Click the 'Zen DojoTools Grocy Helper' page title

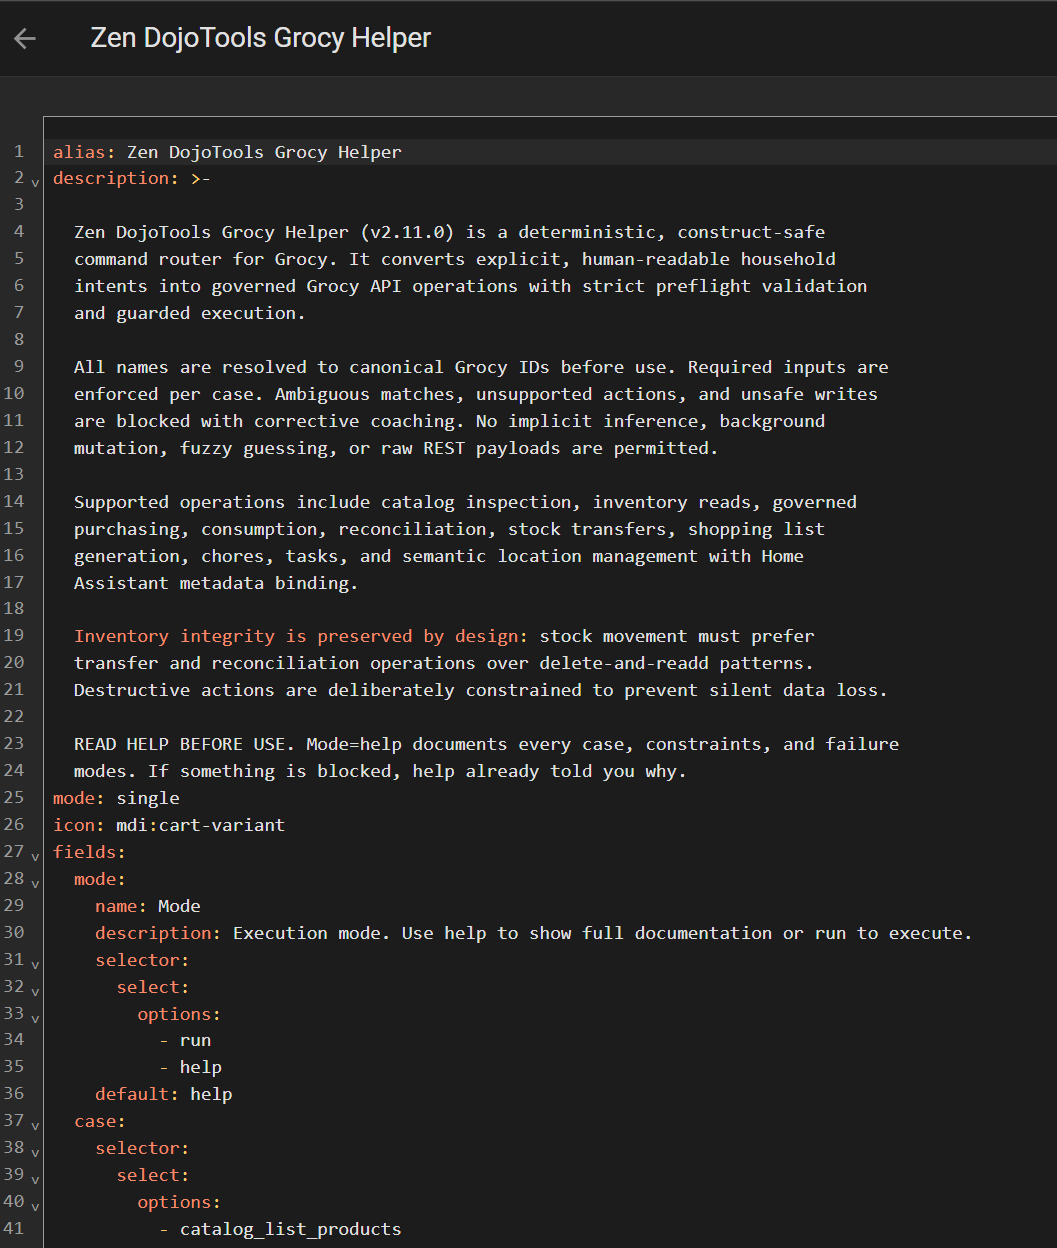pos(260,38)
